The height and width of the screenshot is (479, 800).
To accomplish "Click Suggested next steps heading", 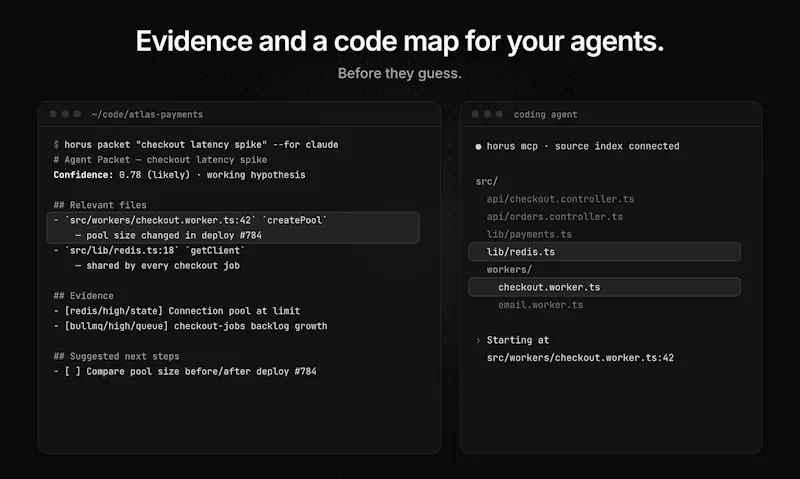I will (116, 356).
